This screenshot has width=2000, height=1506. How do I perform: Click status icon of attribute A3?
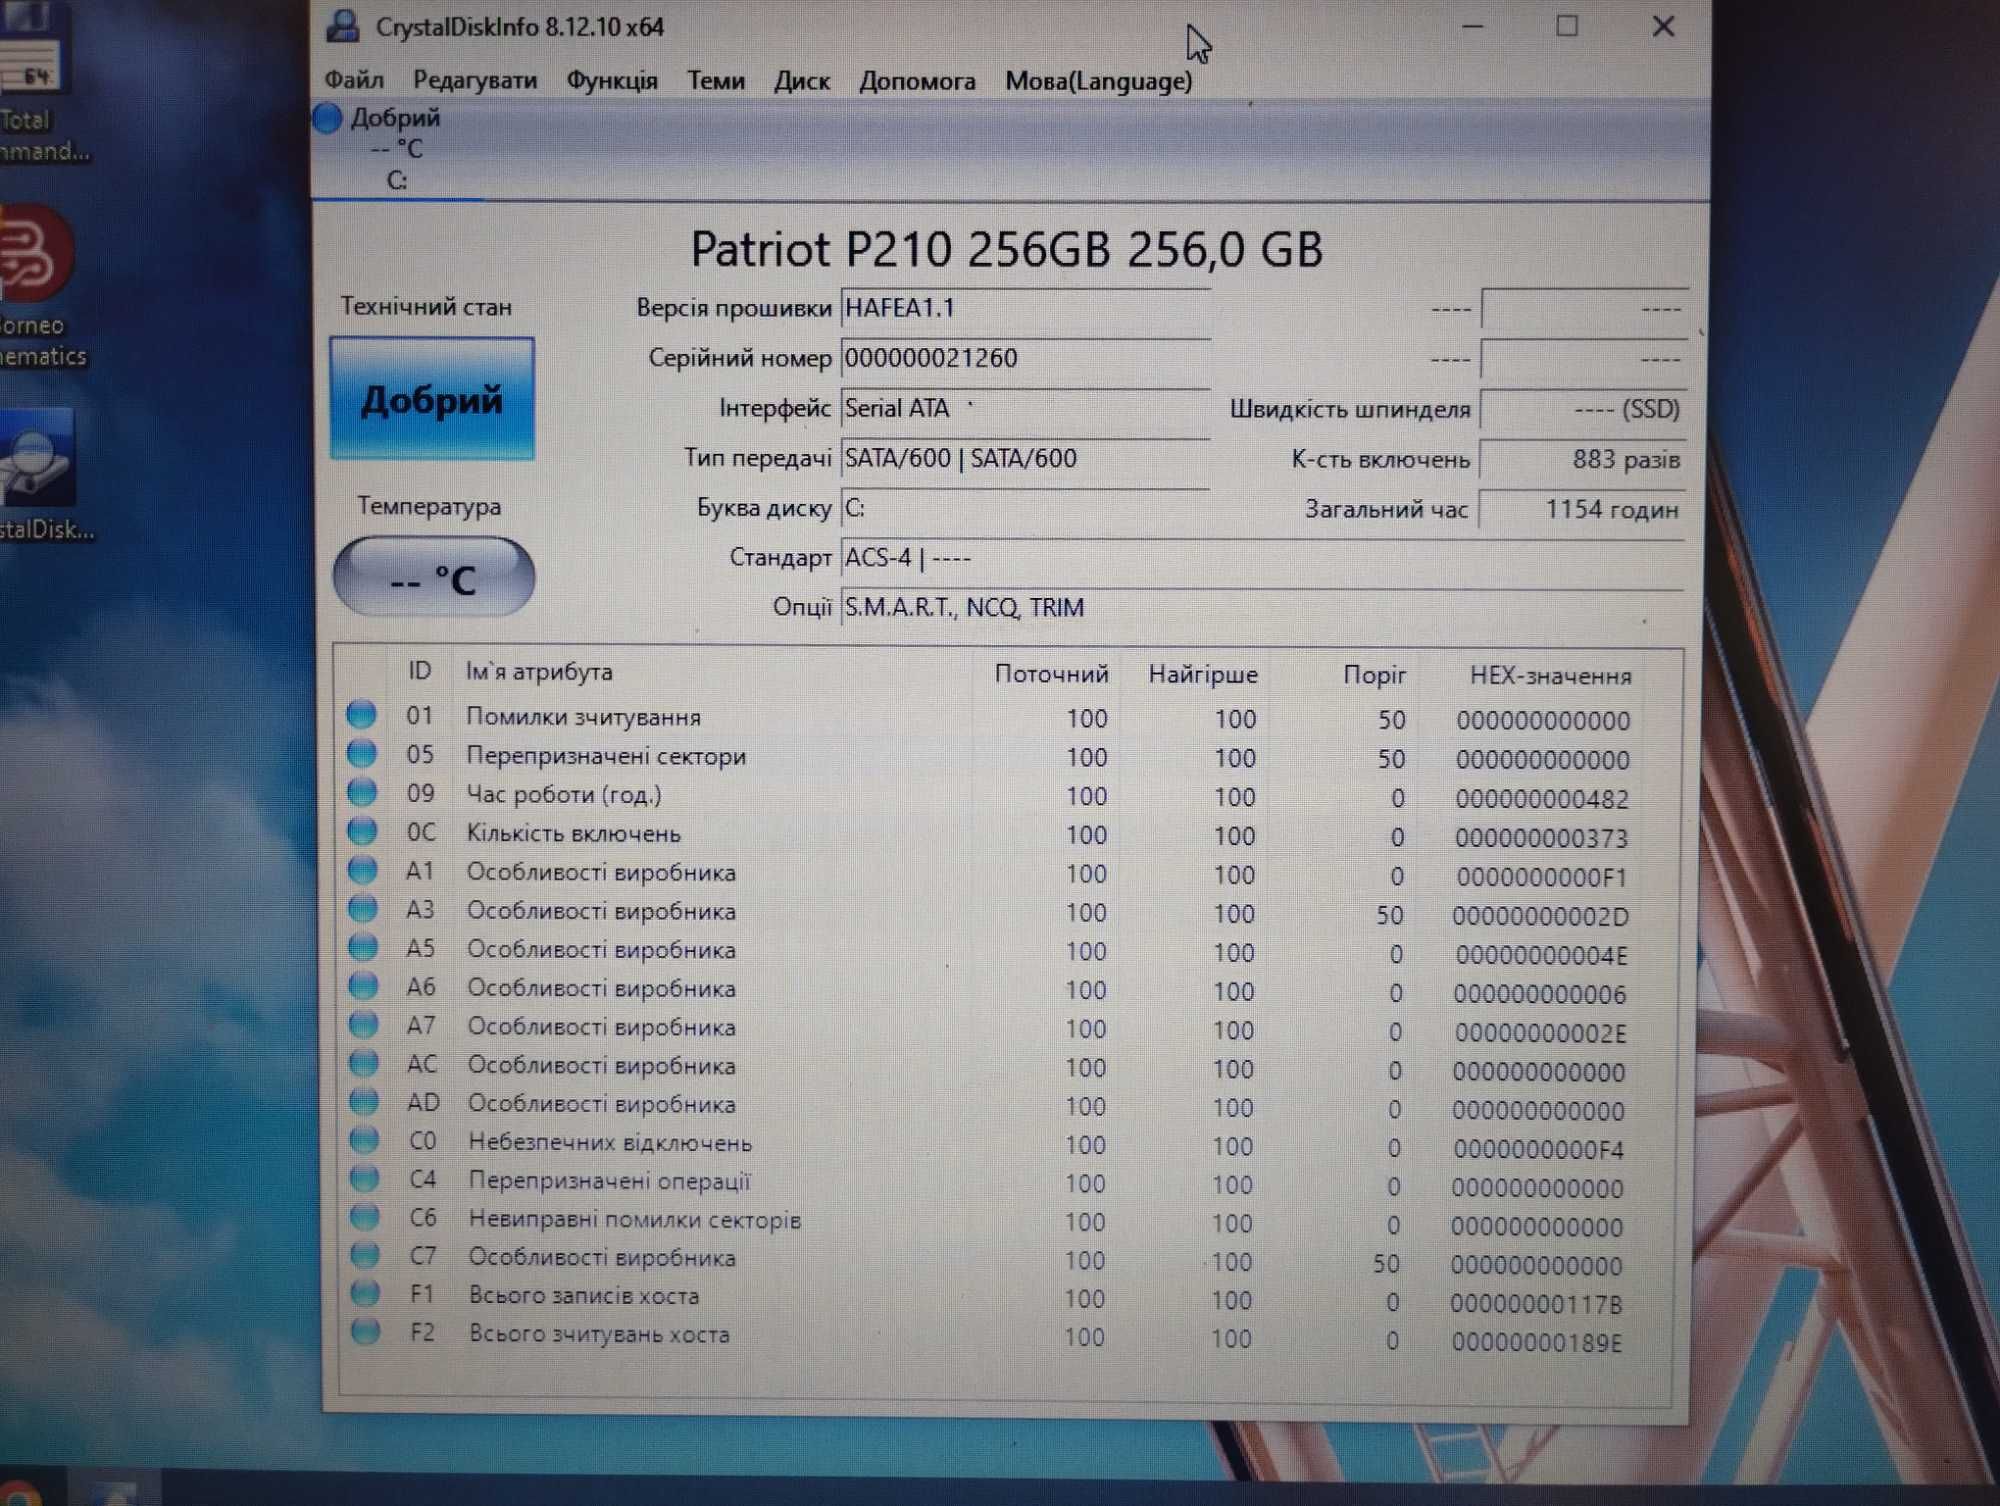362,909
